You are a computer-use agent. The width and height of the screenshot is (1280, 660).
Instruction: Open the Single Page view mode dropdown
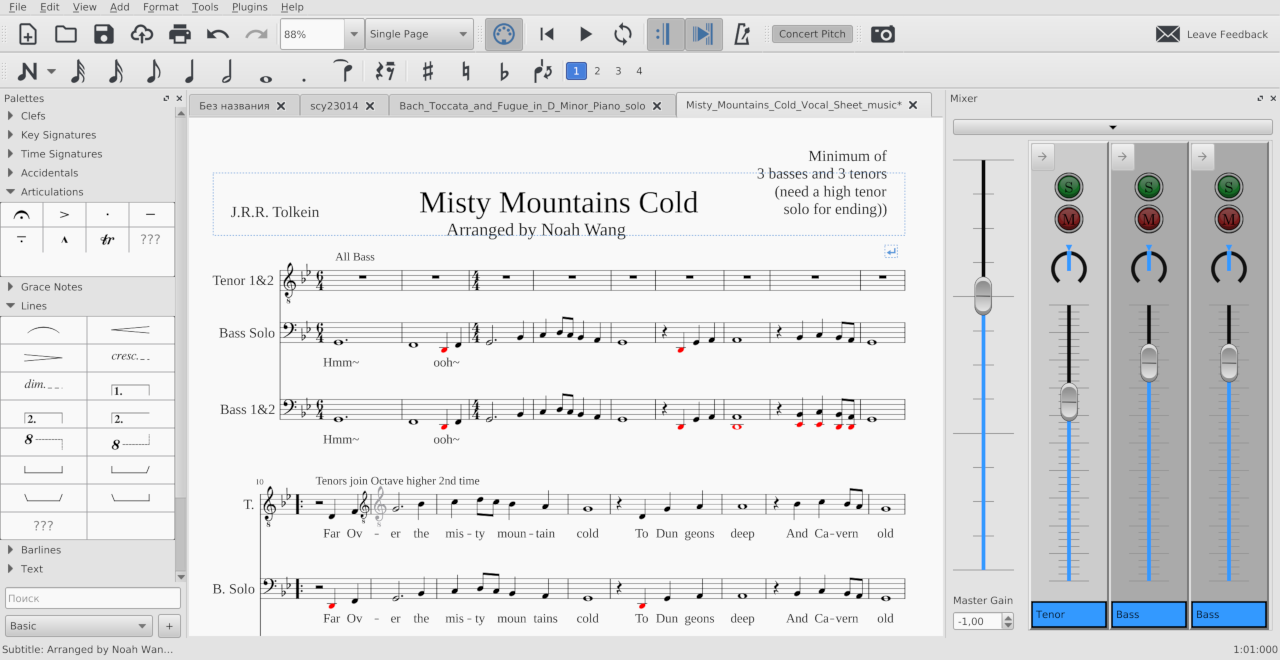click(419, 34)
